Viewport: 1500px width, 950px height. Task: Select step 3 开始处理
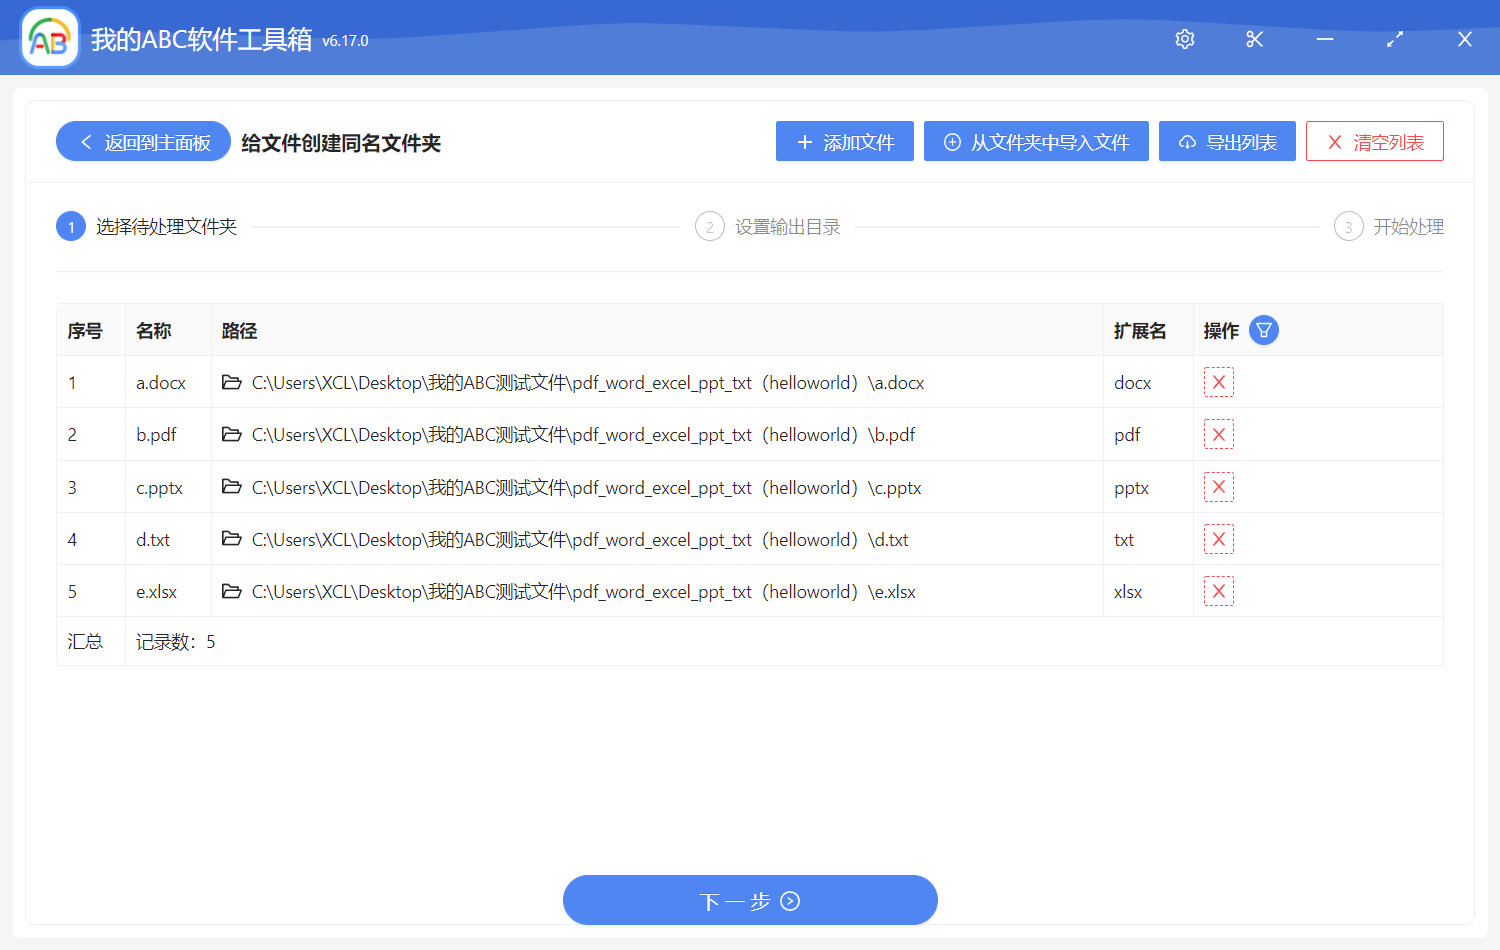(1389, 226)
